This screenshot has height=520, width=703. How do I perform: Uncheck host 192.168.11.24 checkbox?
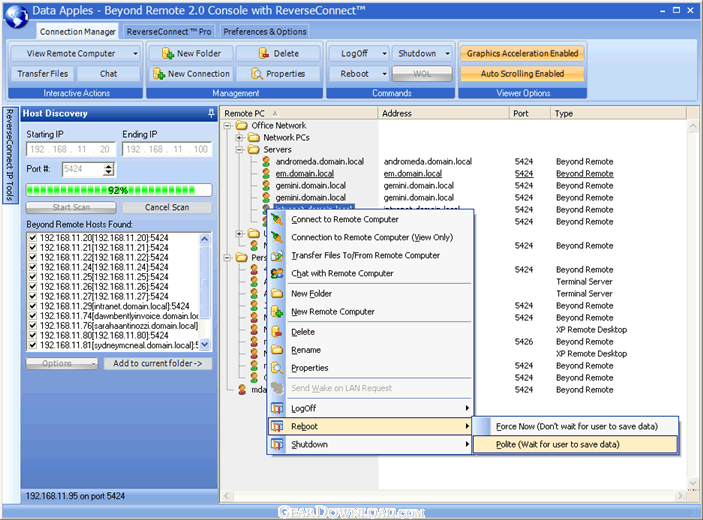click(x=32, y=267)
